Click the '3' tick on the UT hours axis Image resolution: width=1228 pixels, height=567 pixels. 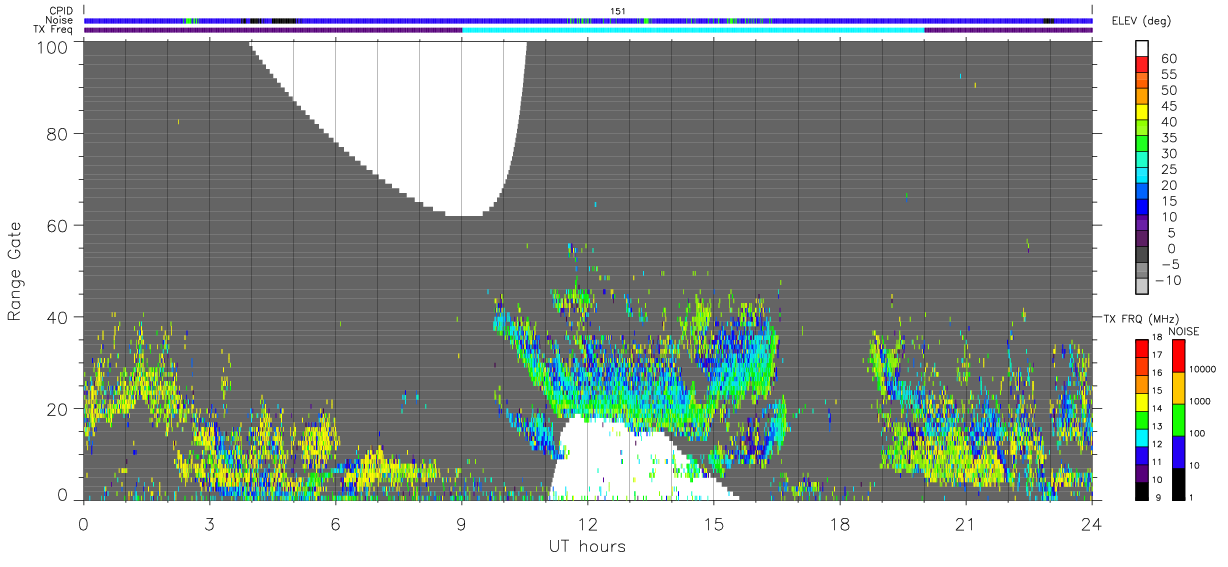pos(209,524)
